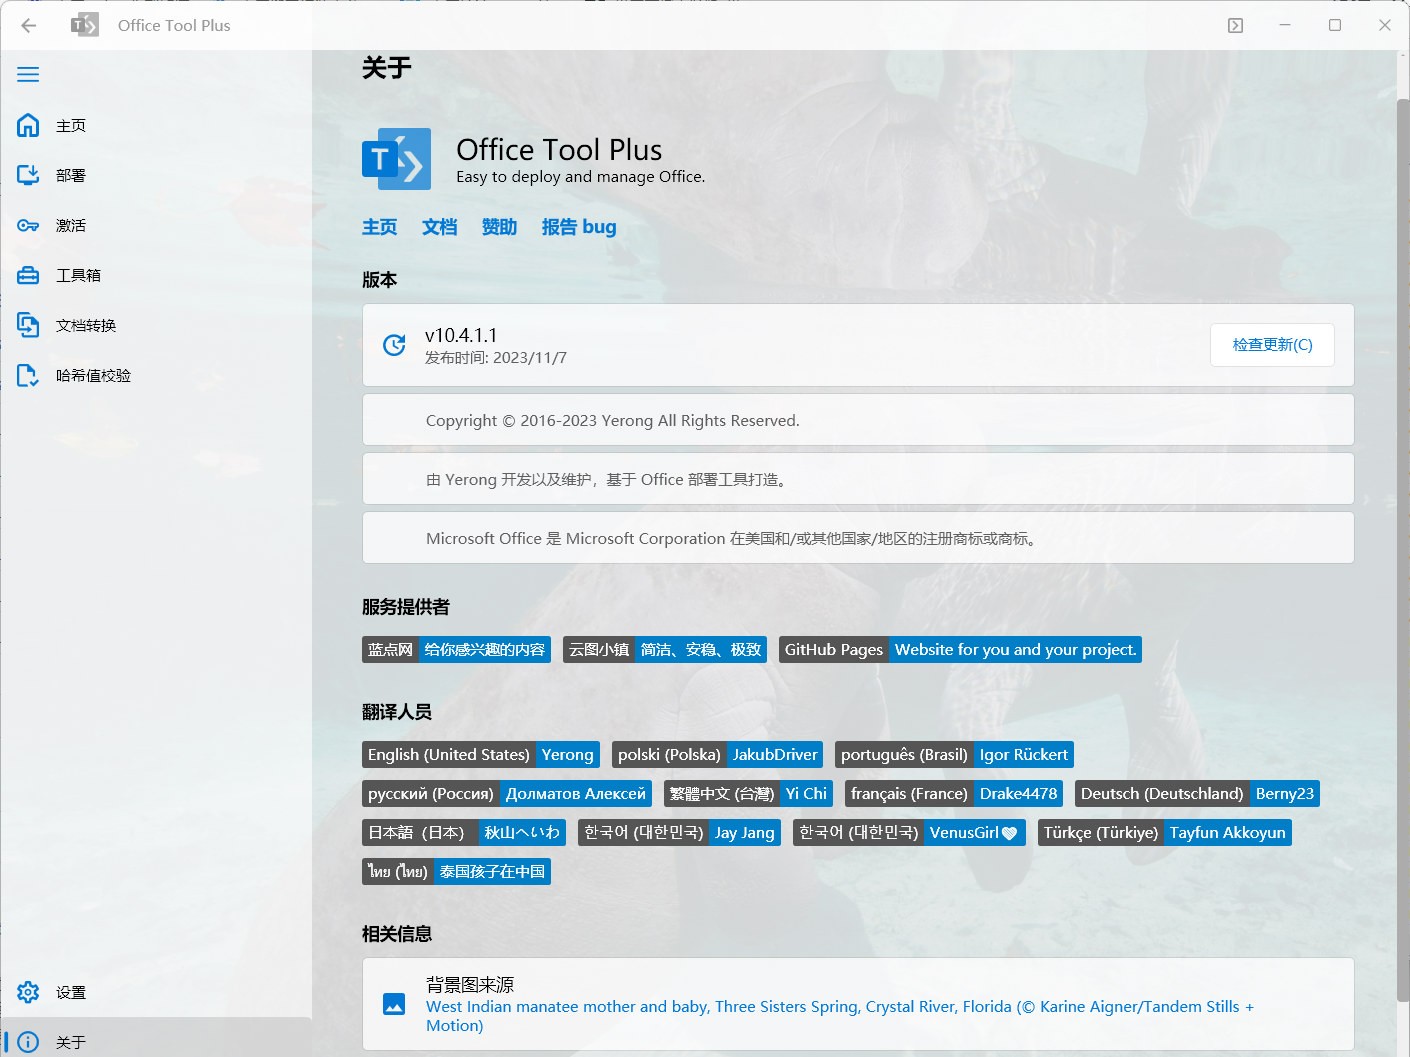Open the 部署 deploy icon
Screen dimensions: 1410x1057
pos(28,175)
